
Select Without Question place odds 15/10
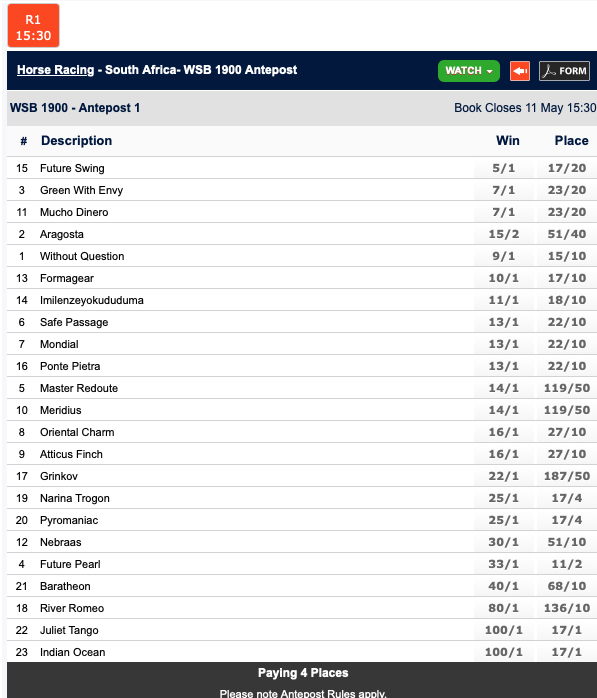(x=567, y=256)
